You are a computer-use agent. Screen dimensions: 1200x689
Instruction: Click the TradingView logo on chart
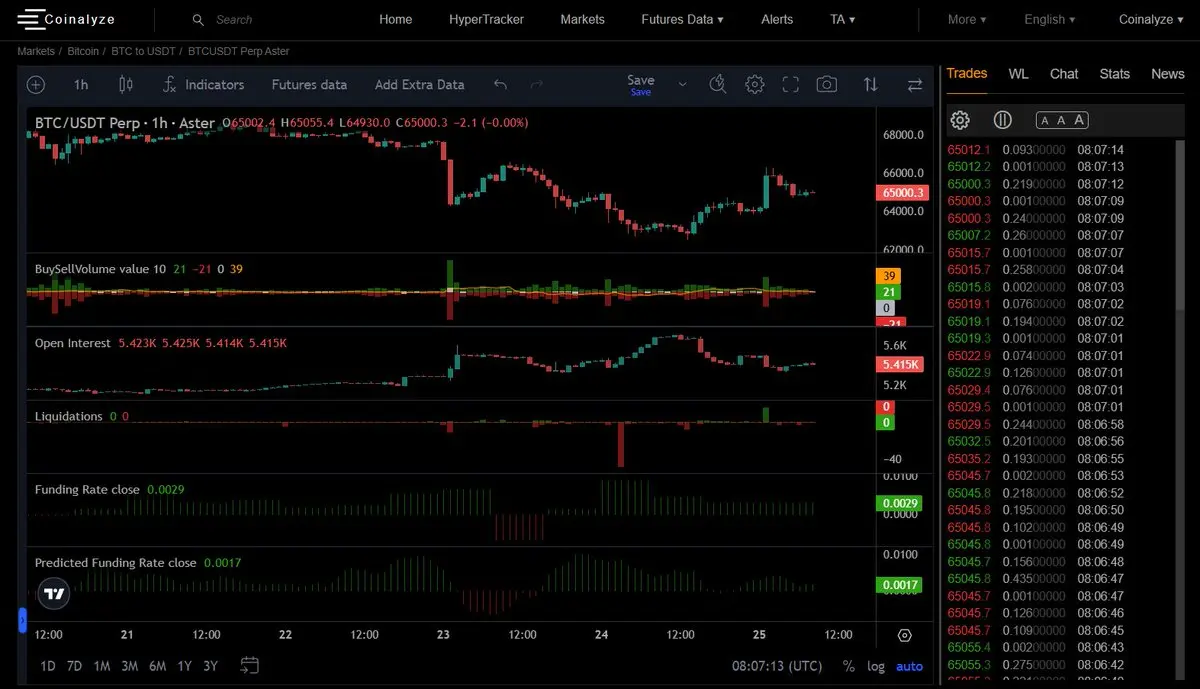(54, 594)
